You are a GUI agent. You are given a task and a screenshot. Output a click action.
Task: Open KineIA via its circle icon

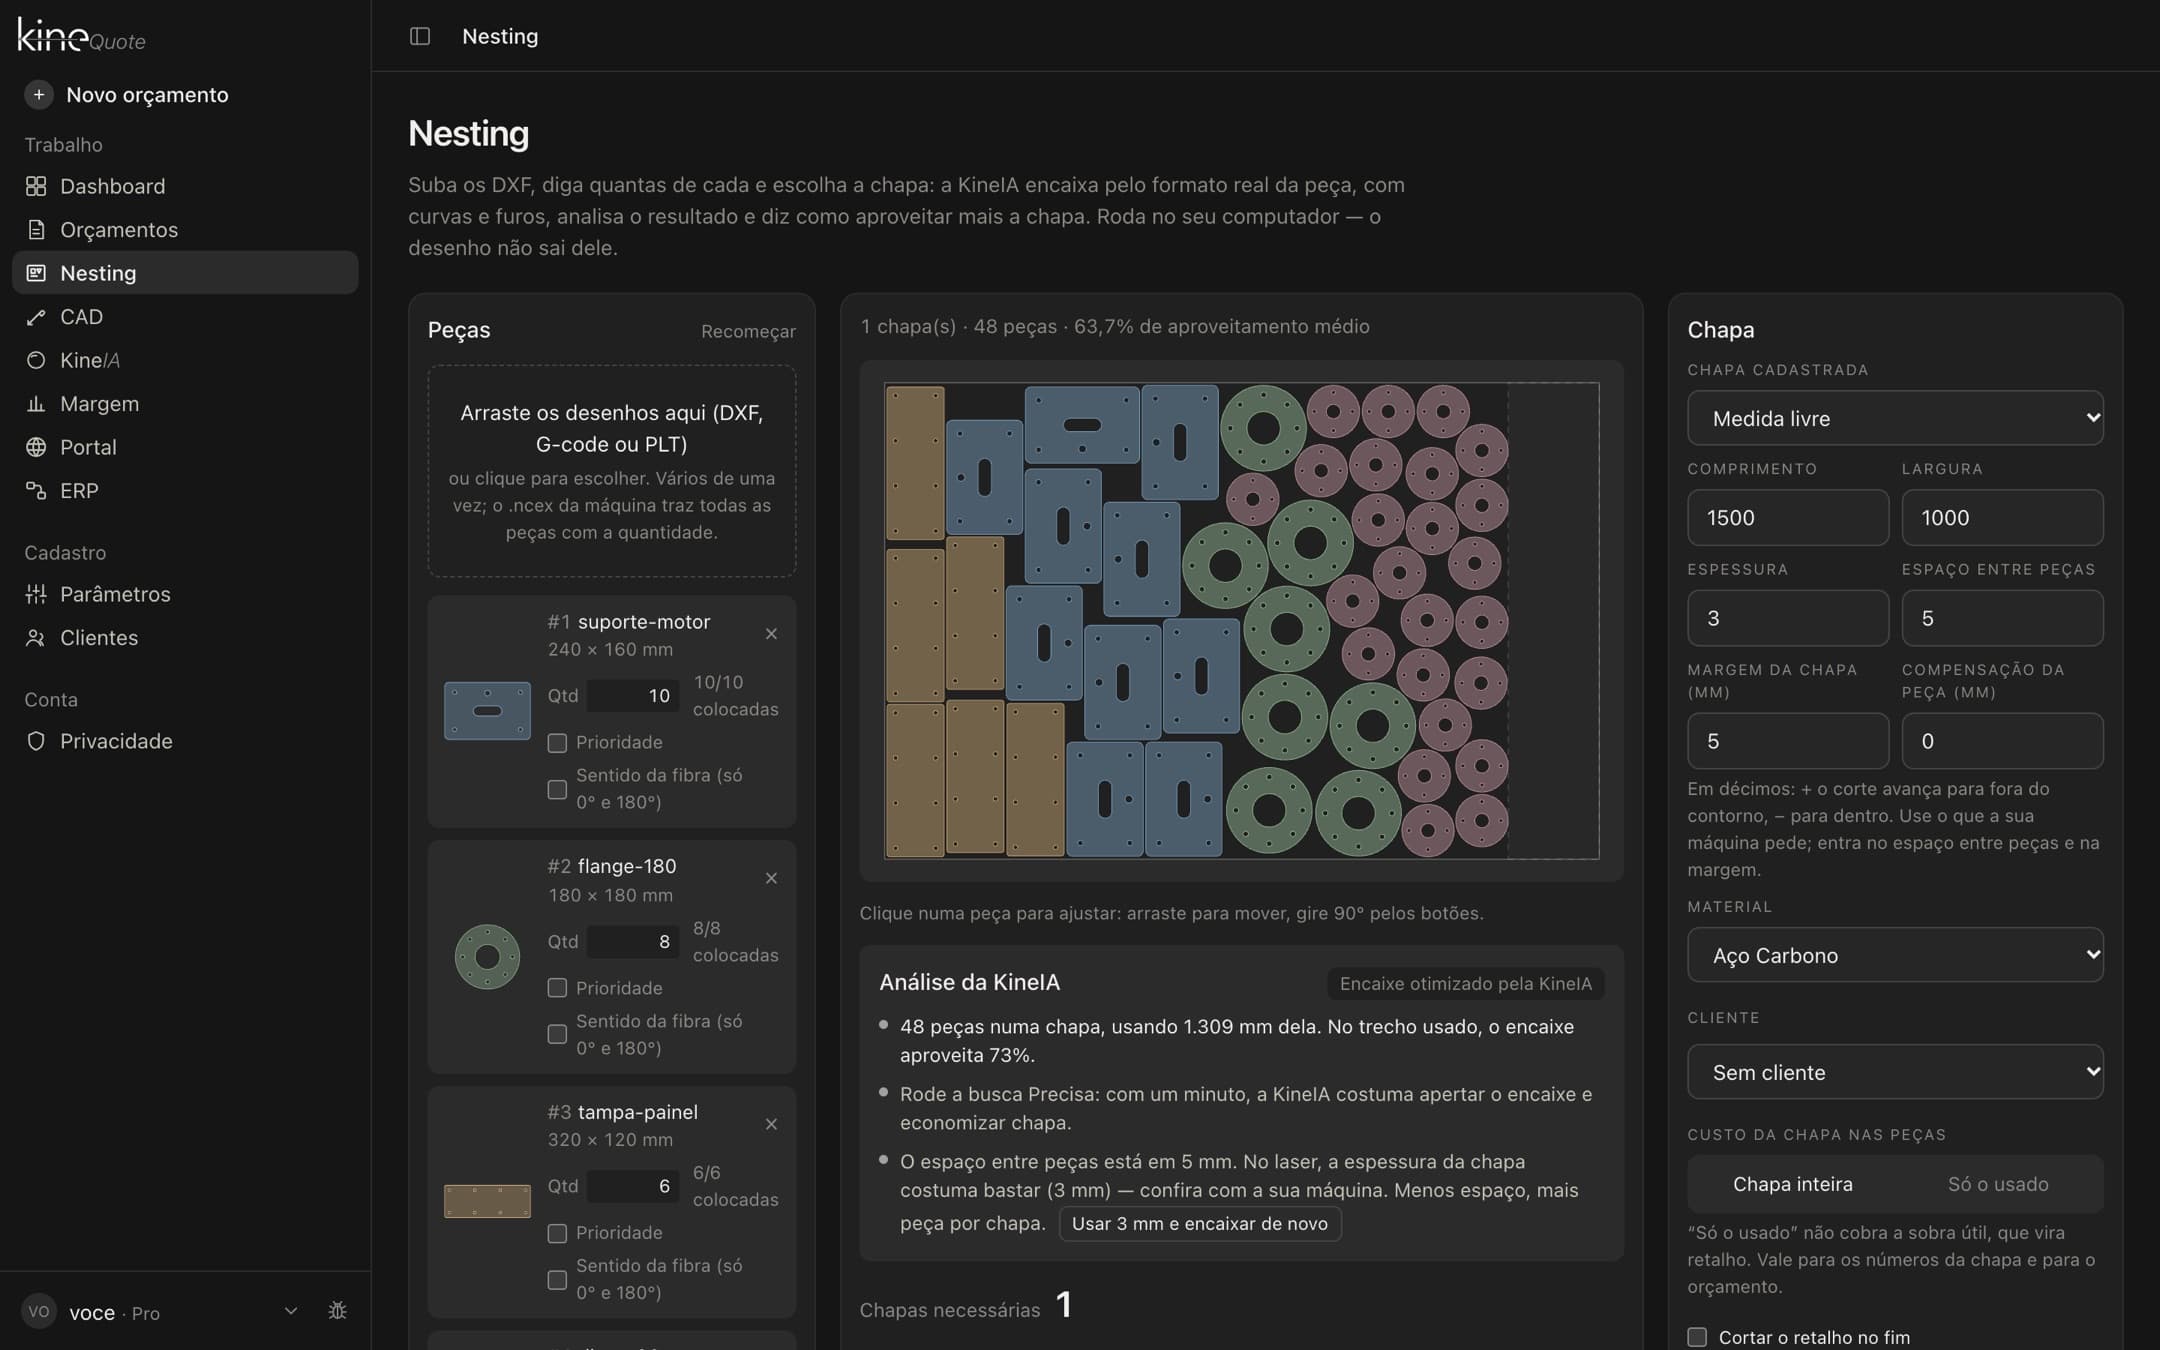tap(36, 360)
